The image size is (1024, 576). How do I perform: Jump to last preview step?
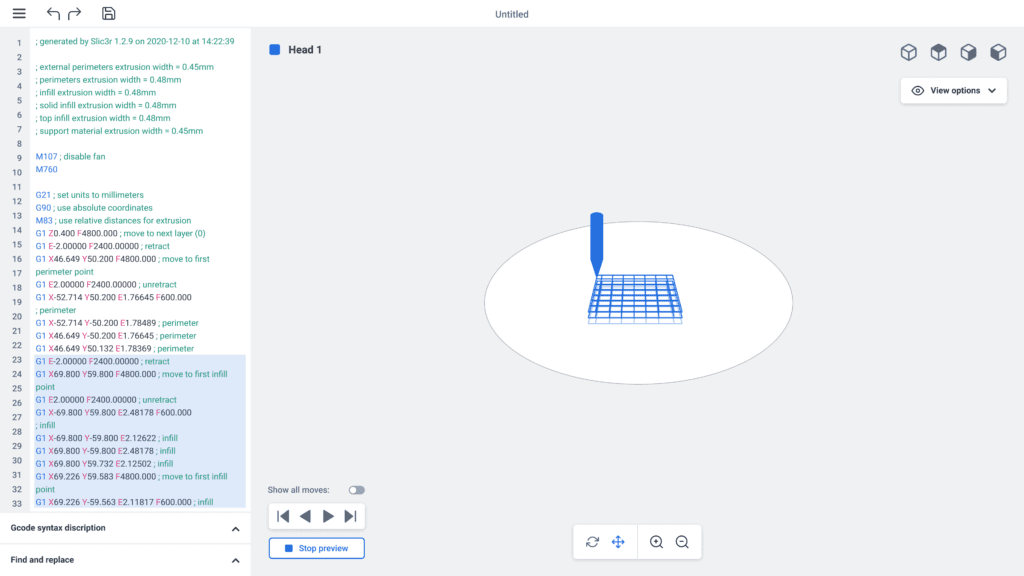pyautogui.click(x=351, y=516)
